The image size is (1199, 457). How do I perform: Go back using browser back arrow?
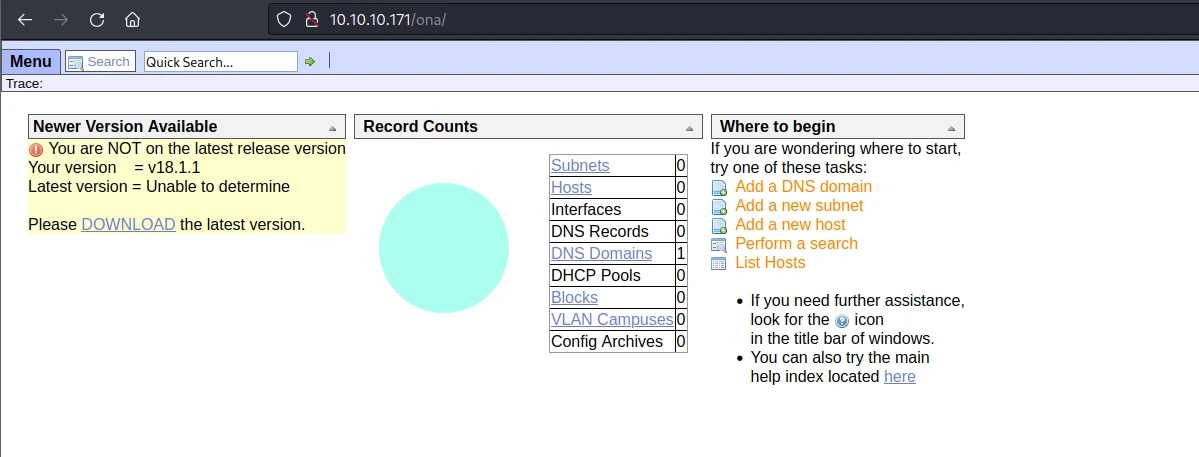25,20
